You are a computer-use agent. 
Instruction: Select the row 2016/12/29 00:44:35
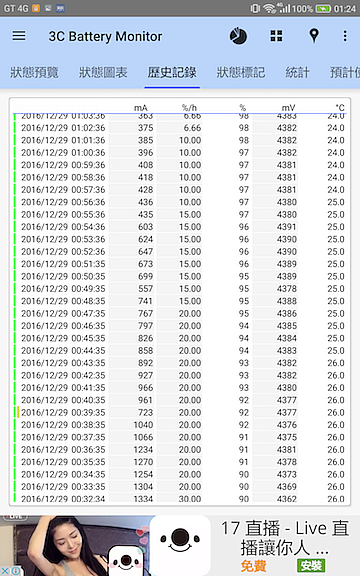click(180, 350)
